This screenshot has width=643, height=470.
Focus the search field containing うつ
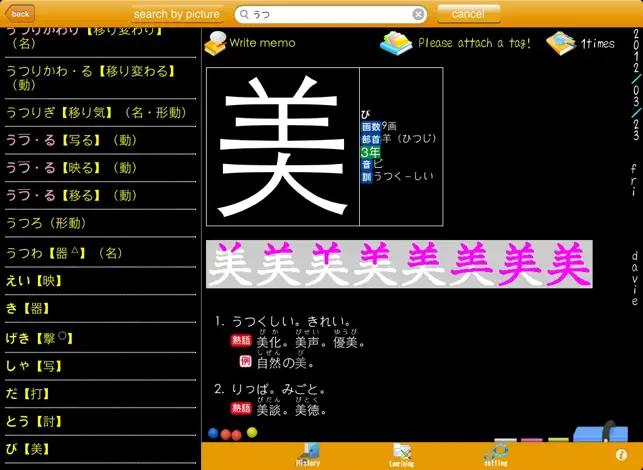pyautogui.click(x=331, y=14)
